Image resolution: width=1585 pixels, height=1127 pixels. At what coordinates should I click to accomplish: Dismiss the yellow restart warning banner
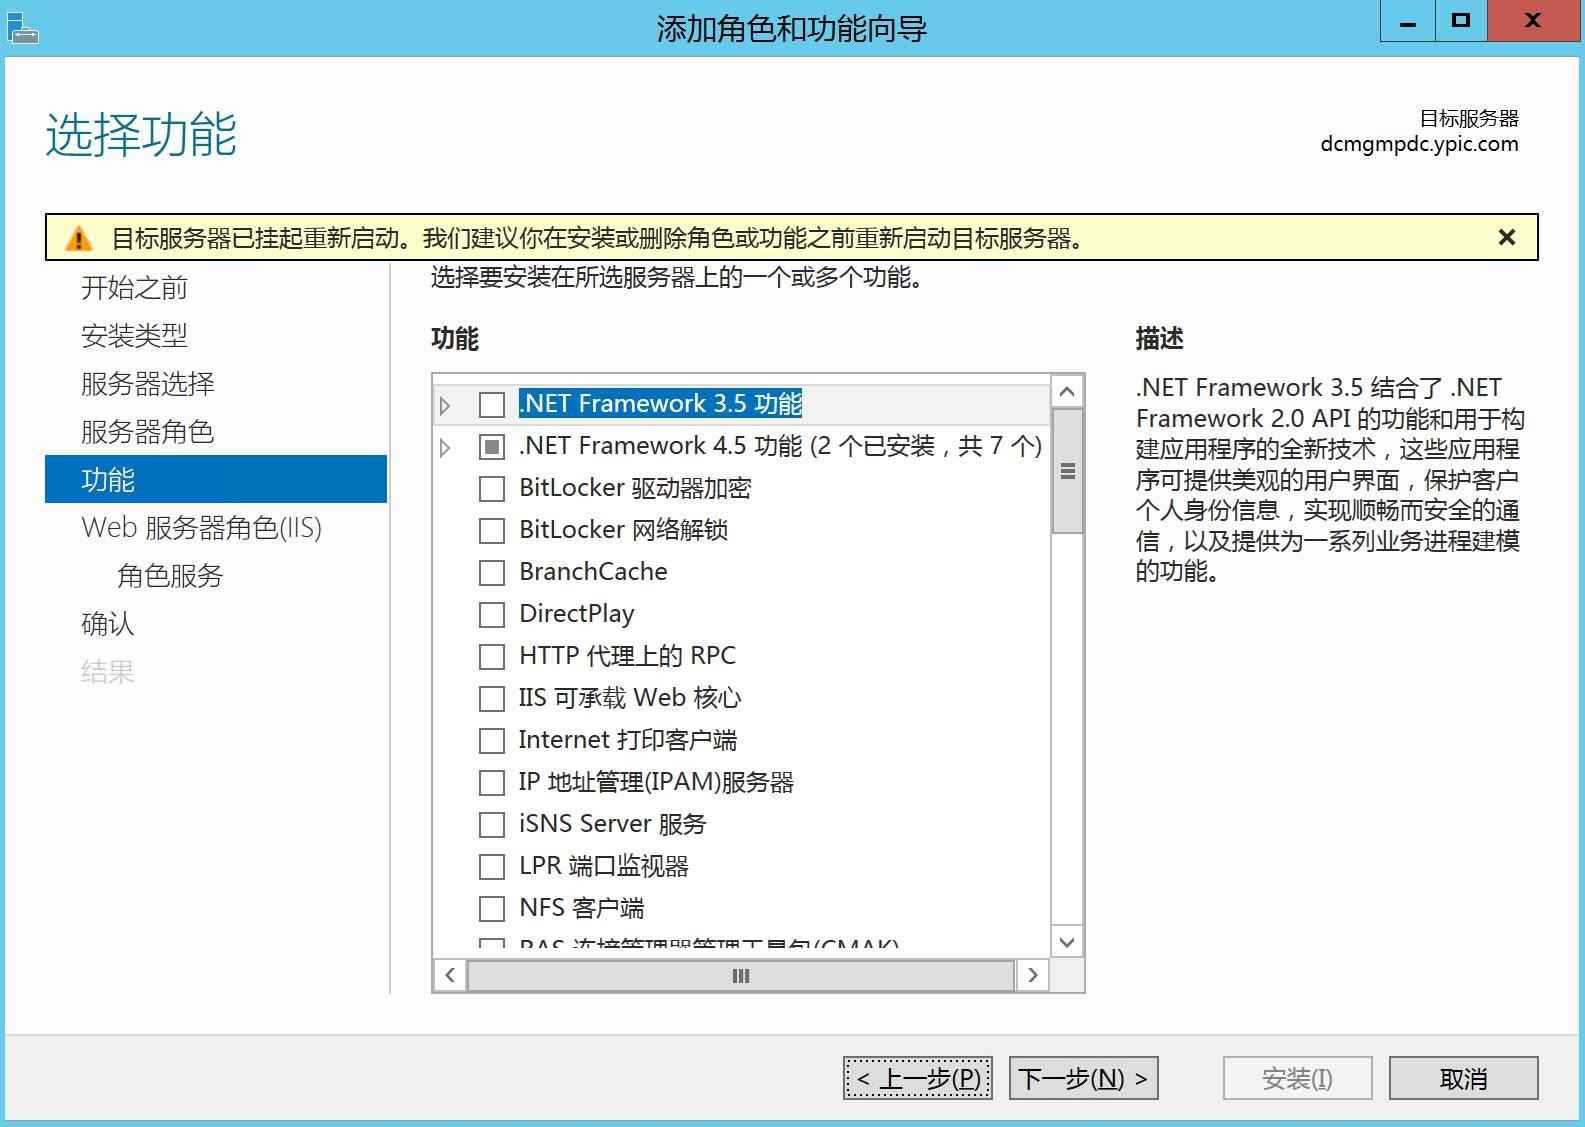pos(1506,237)
